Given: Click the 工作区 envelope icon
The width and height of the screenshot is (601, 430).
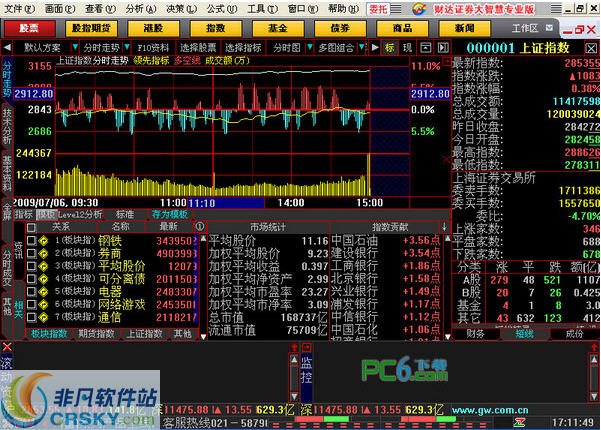Looking at the screenshot, I should [549, 28].
